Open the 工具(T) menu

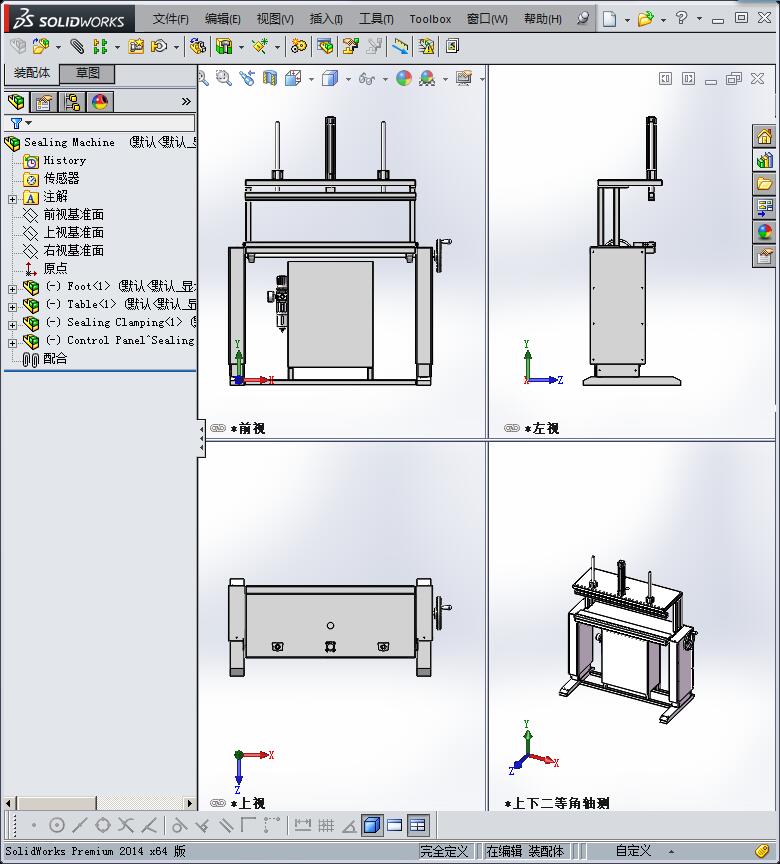tap(376, 19)
